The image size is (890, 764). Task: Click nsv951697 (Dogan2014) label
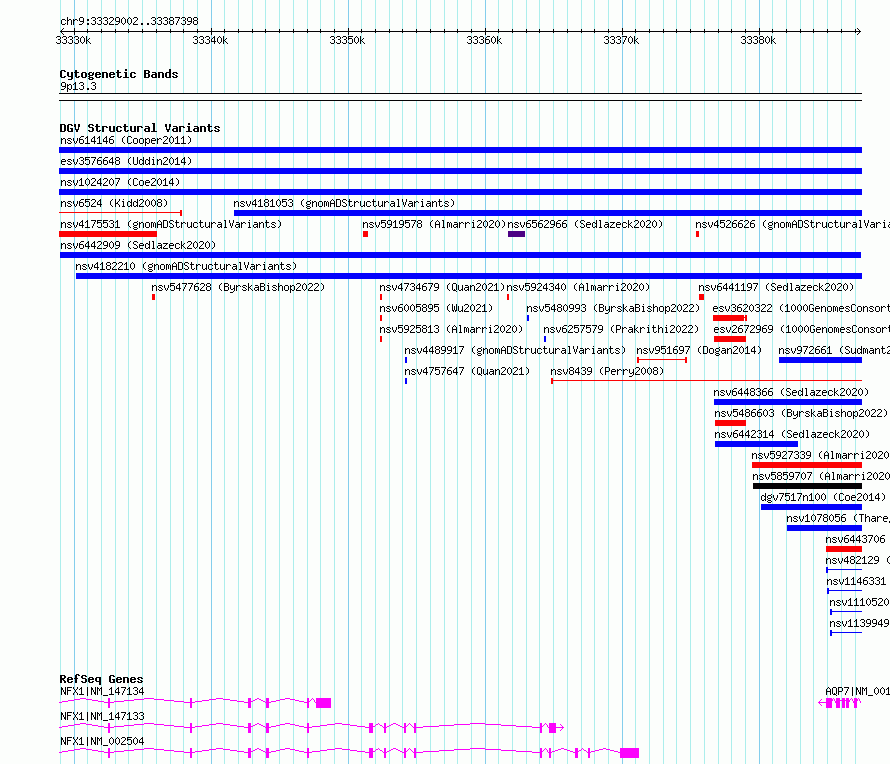coord(699,350)
